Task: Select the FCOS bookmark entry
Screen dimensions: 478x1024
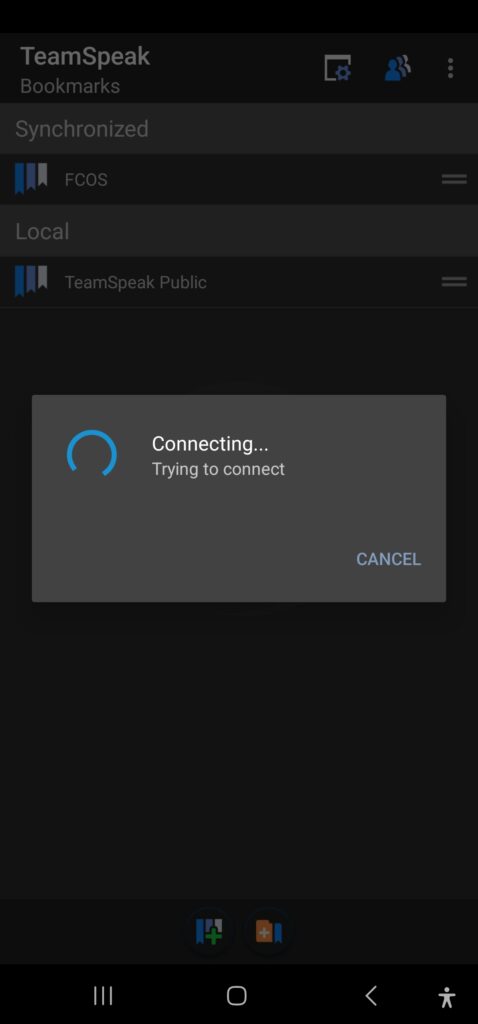Action: click(239, 179)
